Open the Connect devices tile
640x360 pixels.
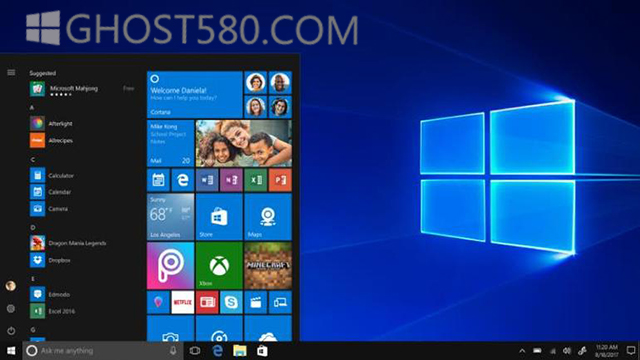pyautogui.click(x=280, y=302)
